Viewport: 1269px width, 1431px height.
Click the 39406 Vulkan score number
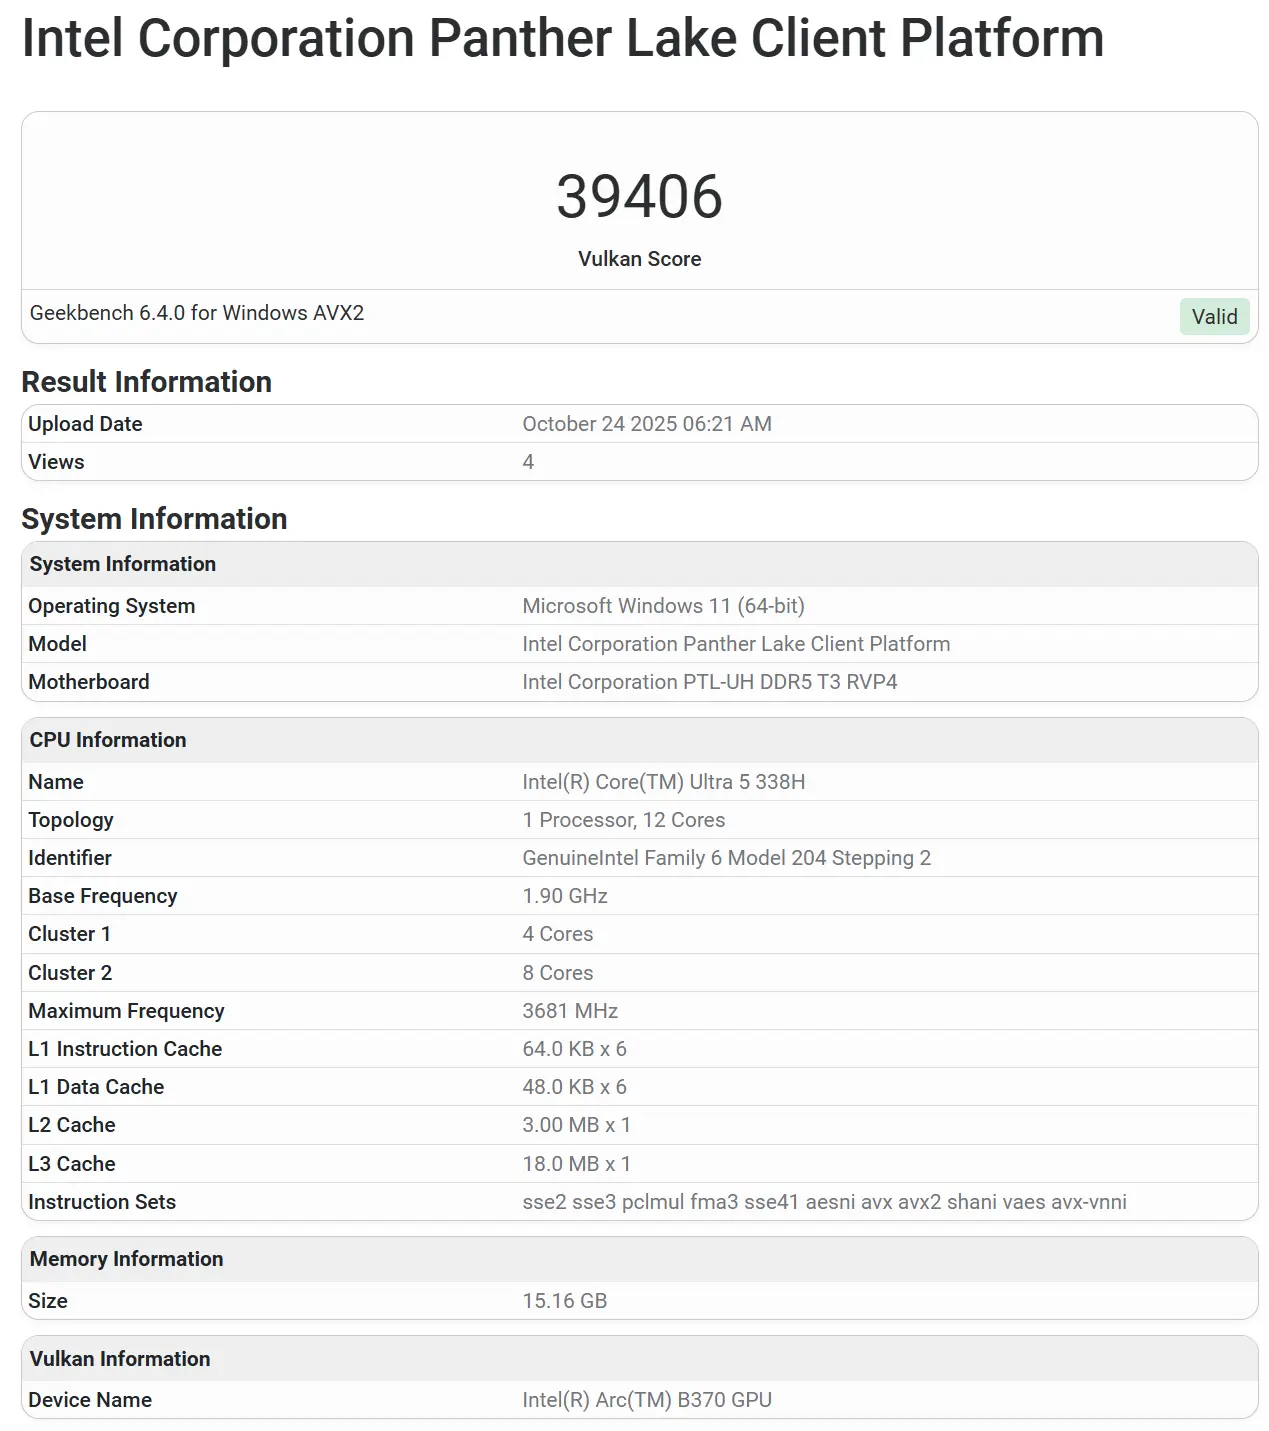pos(639,196)
